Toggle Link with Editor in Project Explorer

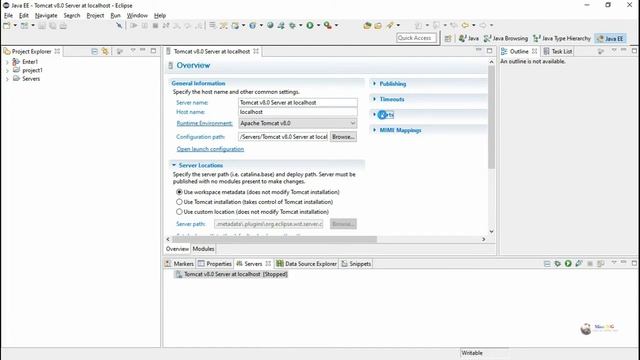tap(105, 51)
